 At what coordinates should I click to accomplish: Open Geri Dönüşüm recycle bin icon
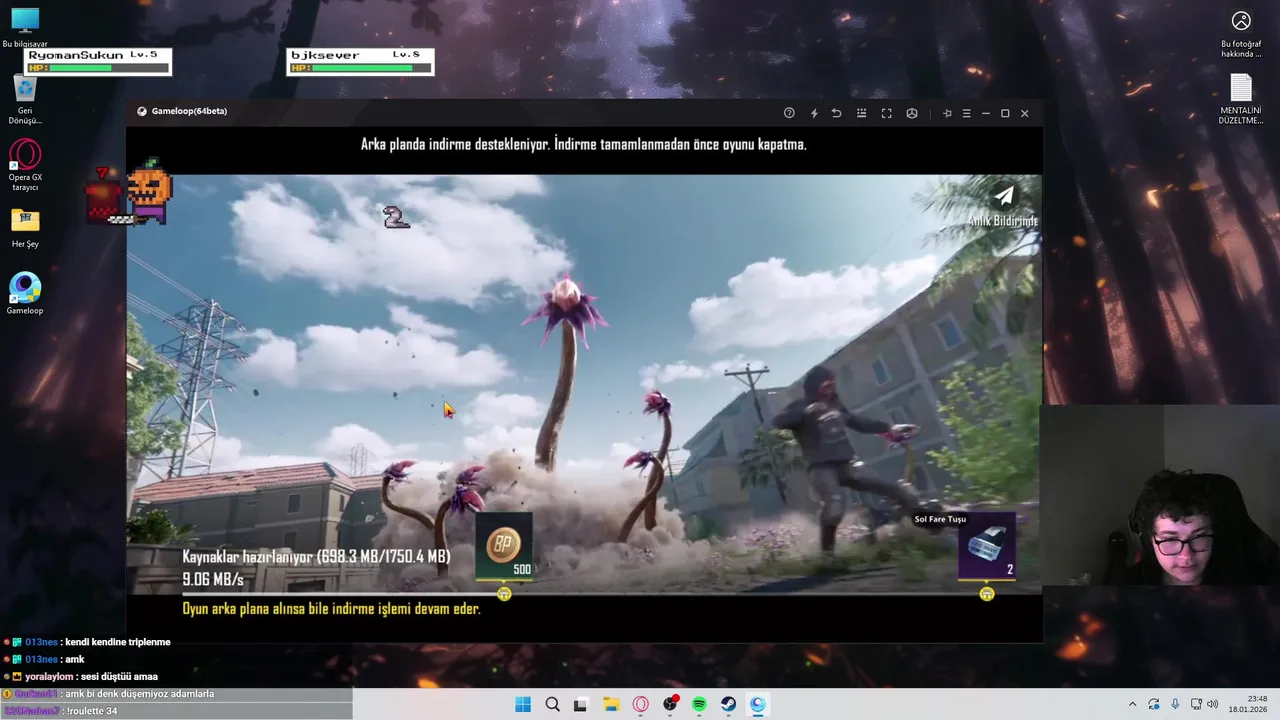(25, 99)
